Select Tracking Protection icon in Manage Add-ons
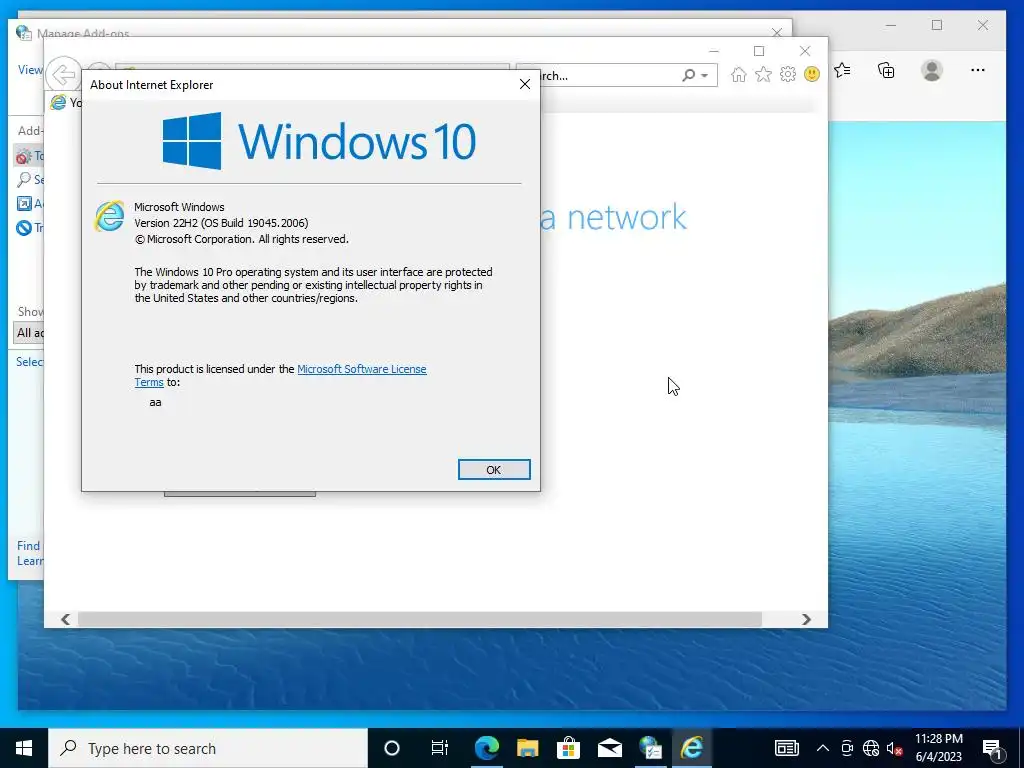The image size is (1024, 768). 24,228
